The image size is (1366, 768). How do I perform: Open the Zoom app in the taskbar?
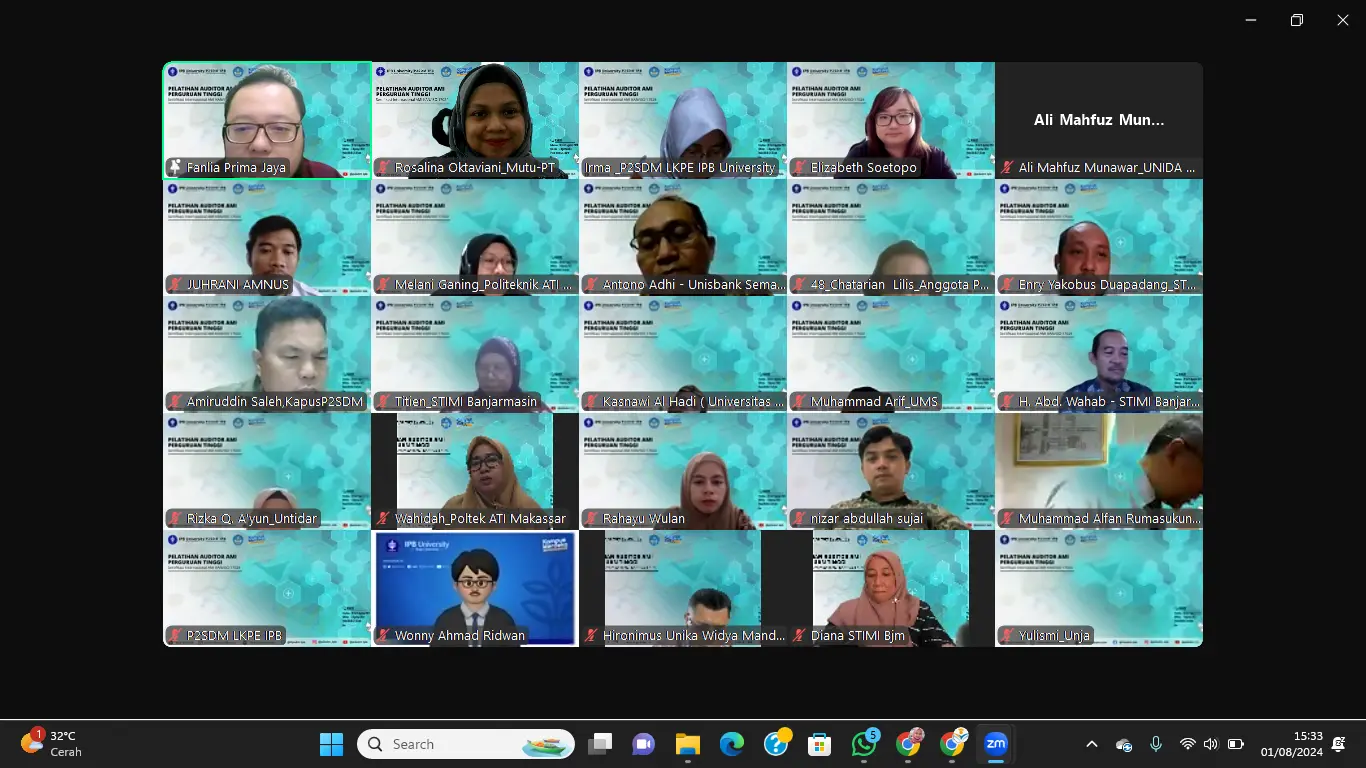pyautogui.click(x=995, y=744)
